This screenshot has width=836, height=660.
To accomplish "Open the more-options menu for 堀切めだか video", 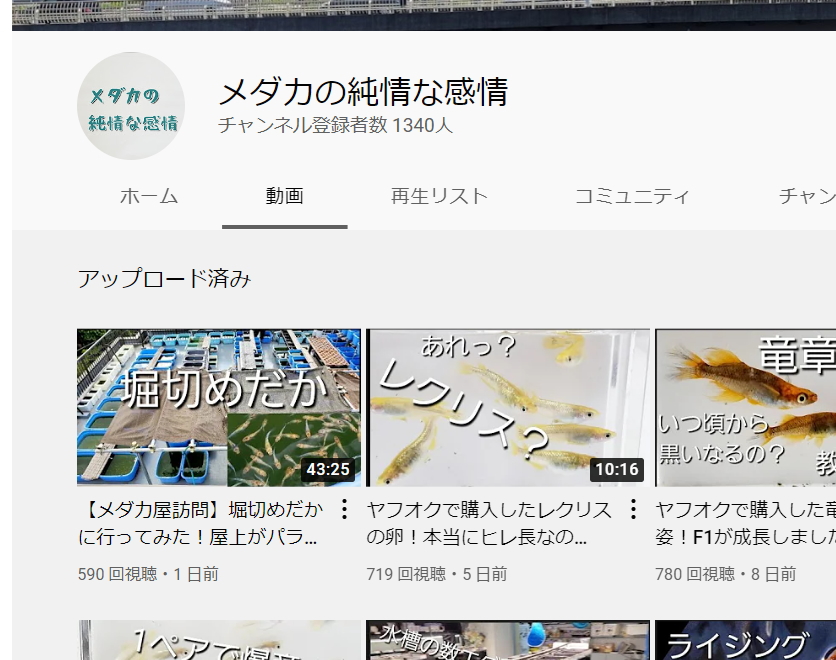I will [344, 509].
